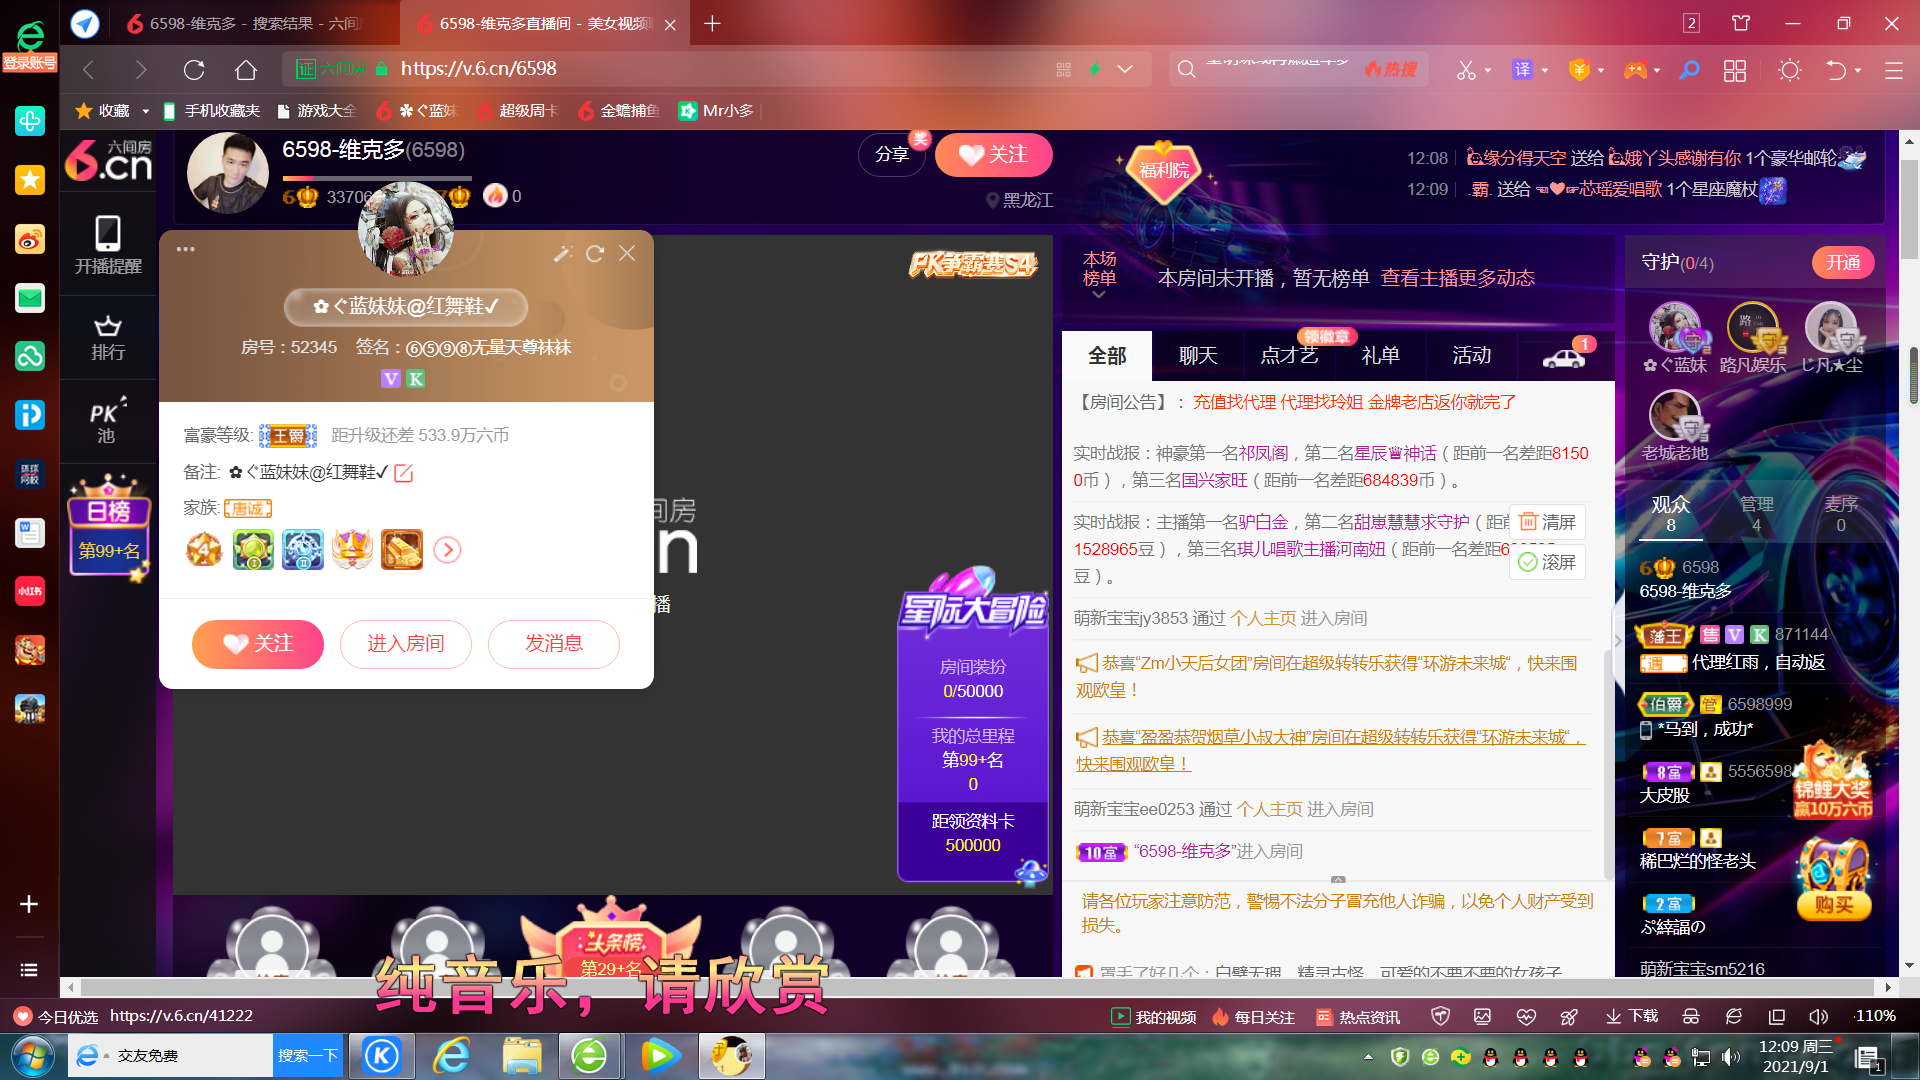Open Windows Start button
The width and height of the screenshot is (1920, 1080).
tap(32, 1056)
